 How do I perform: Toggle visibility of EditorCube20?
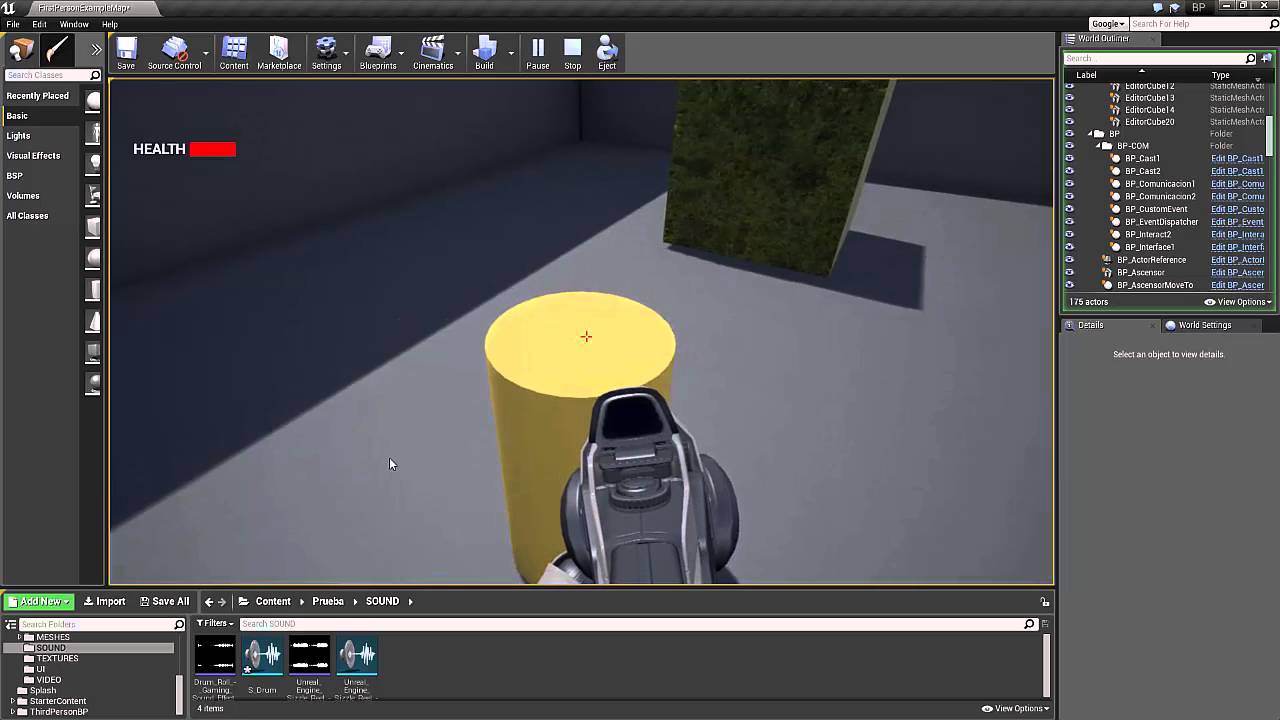click(1069, 122)
